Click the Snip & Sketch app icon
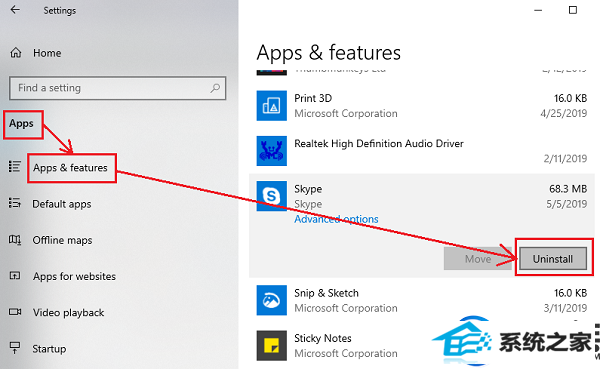 click(271, 300)
